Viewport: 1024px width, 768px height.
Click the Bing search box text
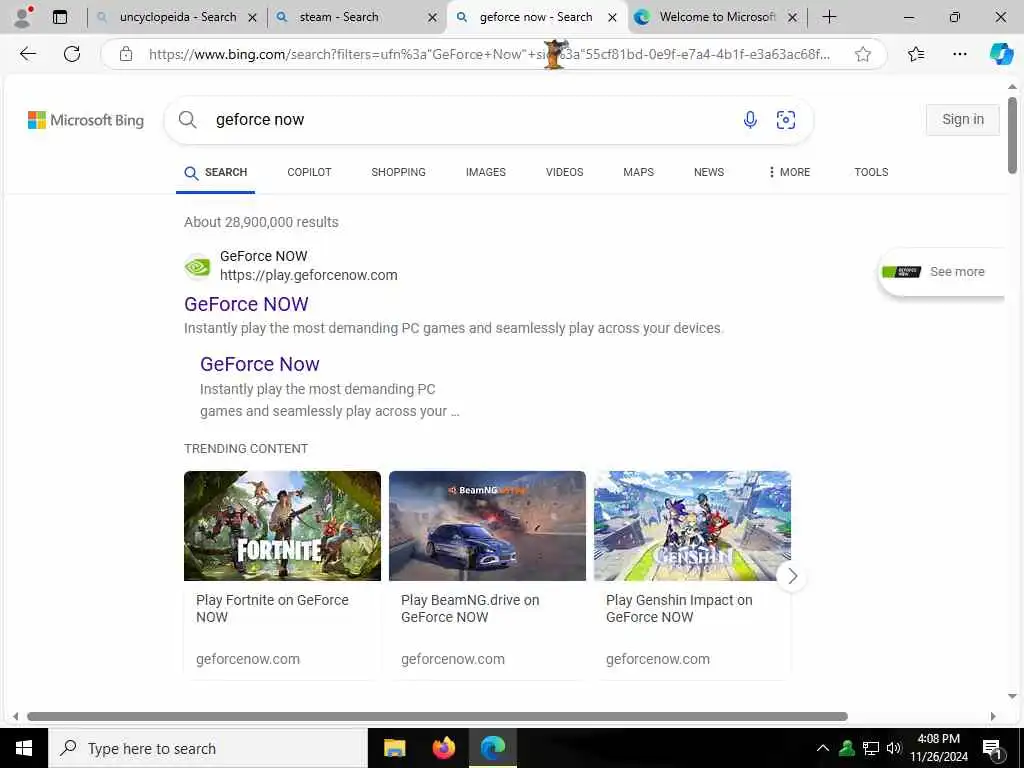[x=260, y=120]
